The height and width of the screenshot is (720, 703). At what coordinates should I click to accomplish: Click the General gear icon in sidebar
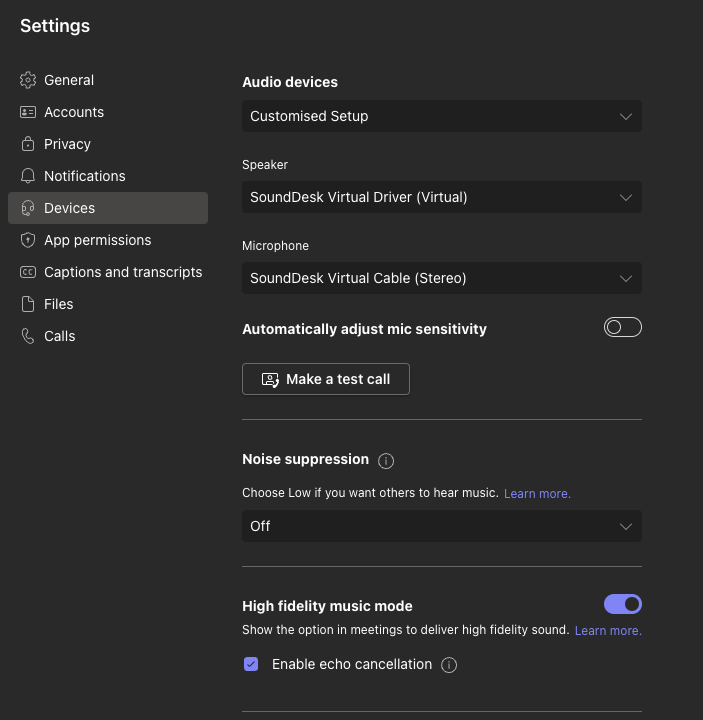pos(28,80)
